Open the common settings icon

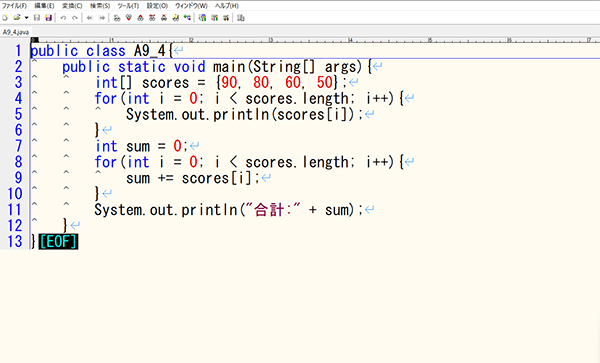pos(215,18)
